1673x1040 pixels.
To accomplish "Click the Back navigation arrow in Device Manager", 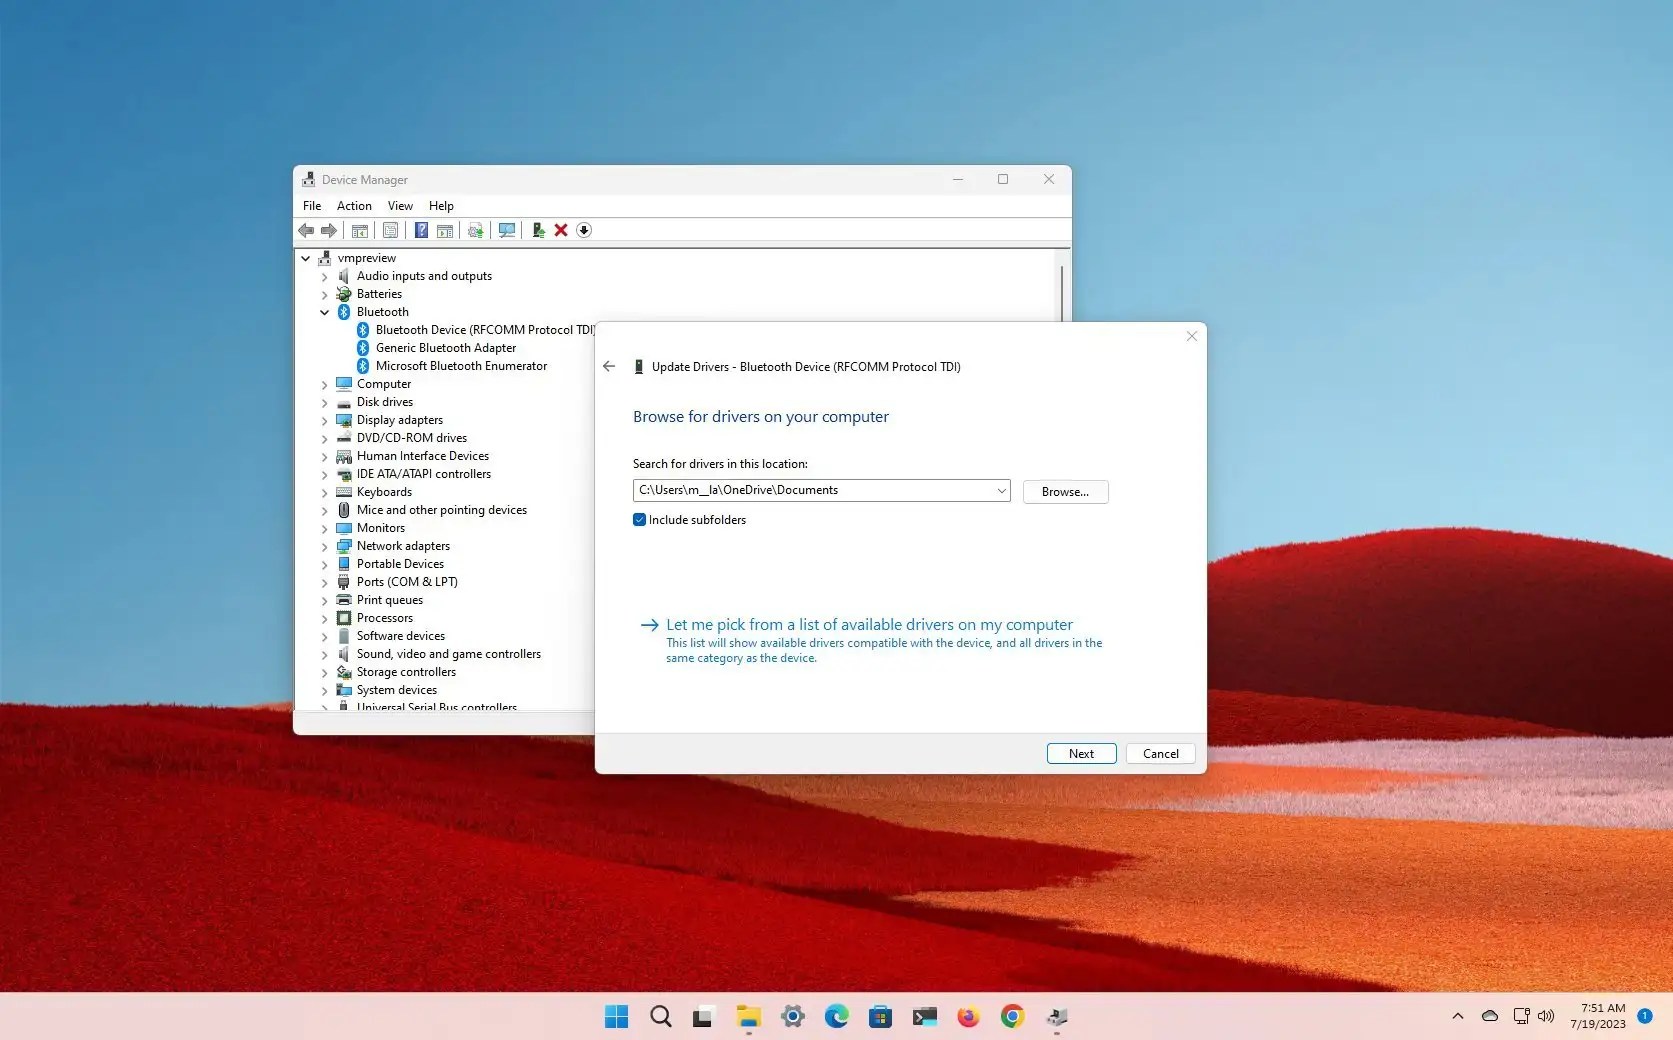I will [x=306, y=230].
